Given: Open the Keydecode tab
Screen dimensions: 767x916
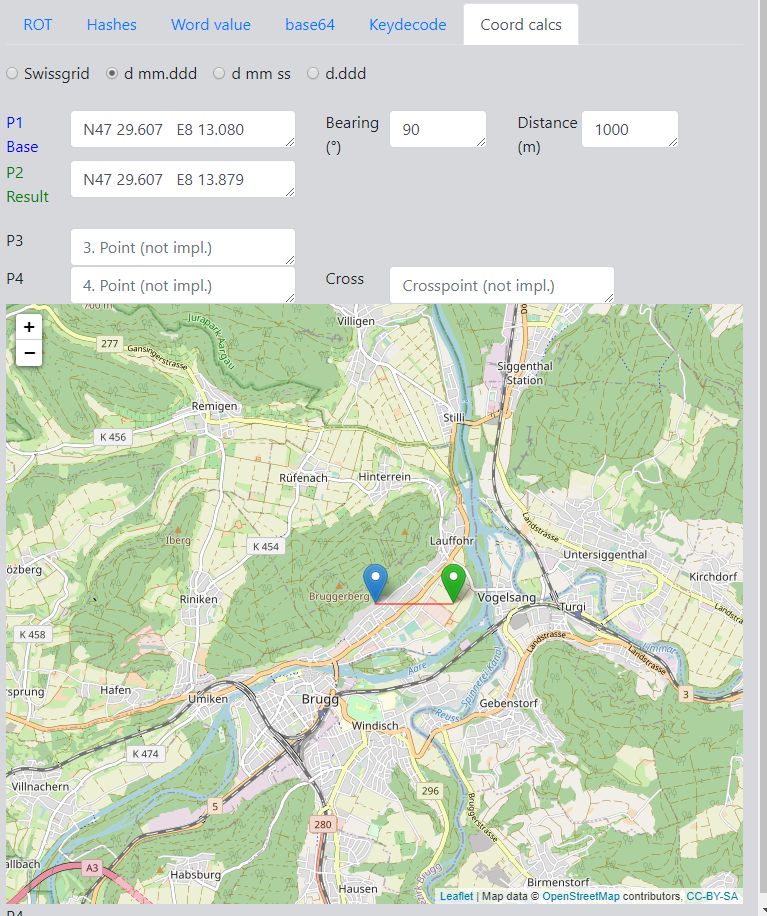Looking at the screenshot, I should pos(408,25).
